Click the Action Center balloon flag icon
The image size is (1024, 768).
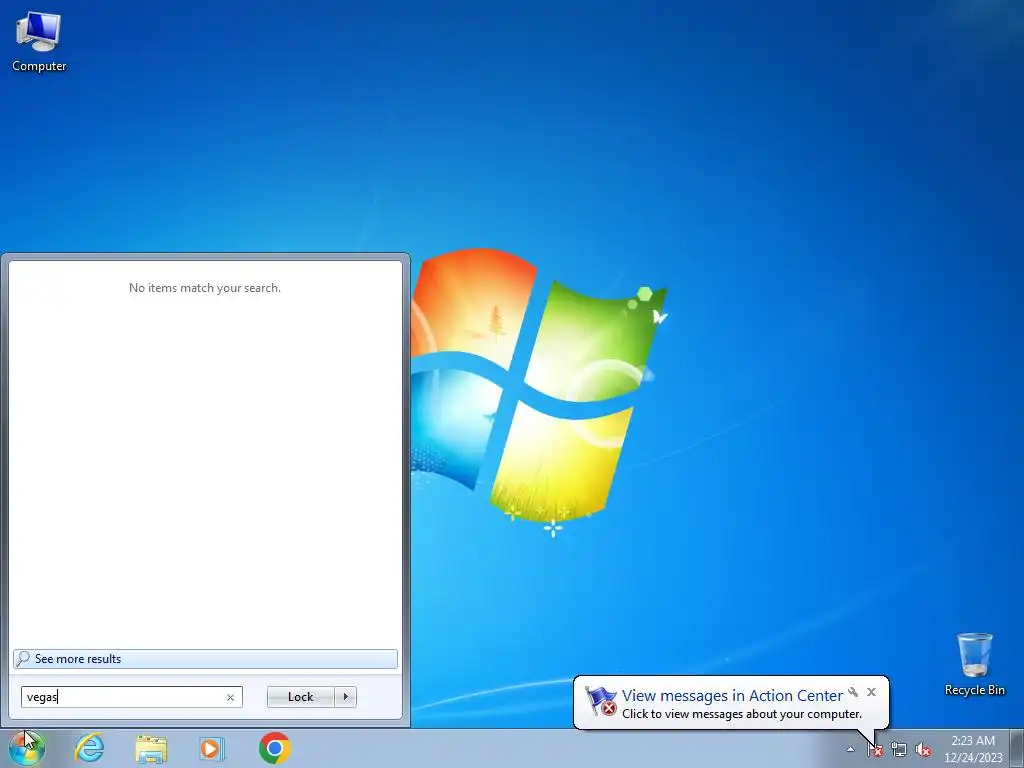pyautogui.click(x=600, y=701)
